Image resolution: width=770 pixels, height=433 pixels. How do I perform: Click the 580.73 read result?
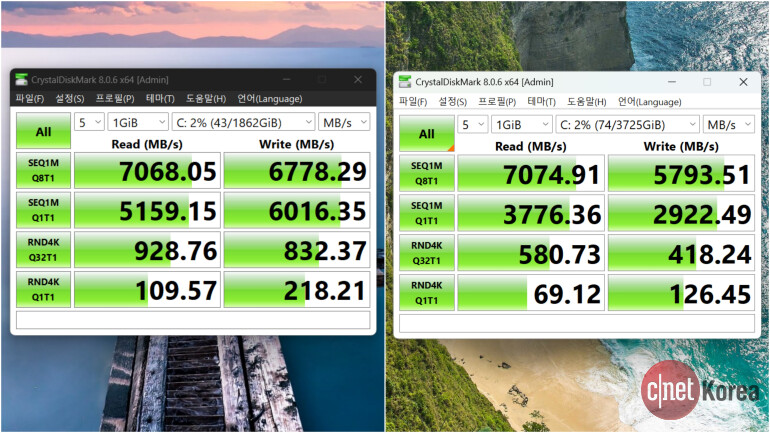coord(531,253)
